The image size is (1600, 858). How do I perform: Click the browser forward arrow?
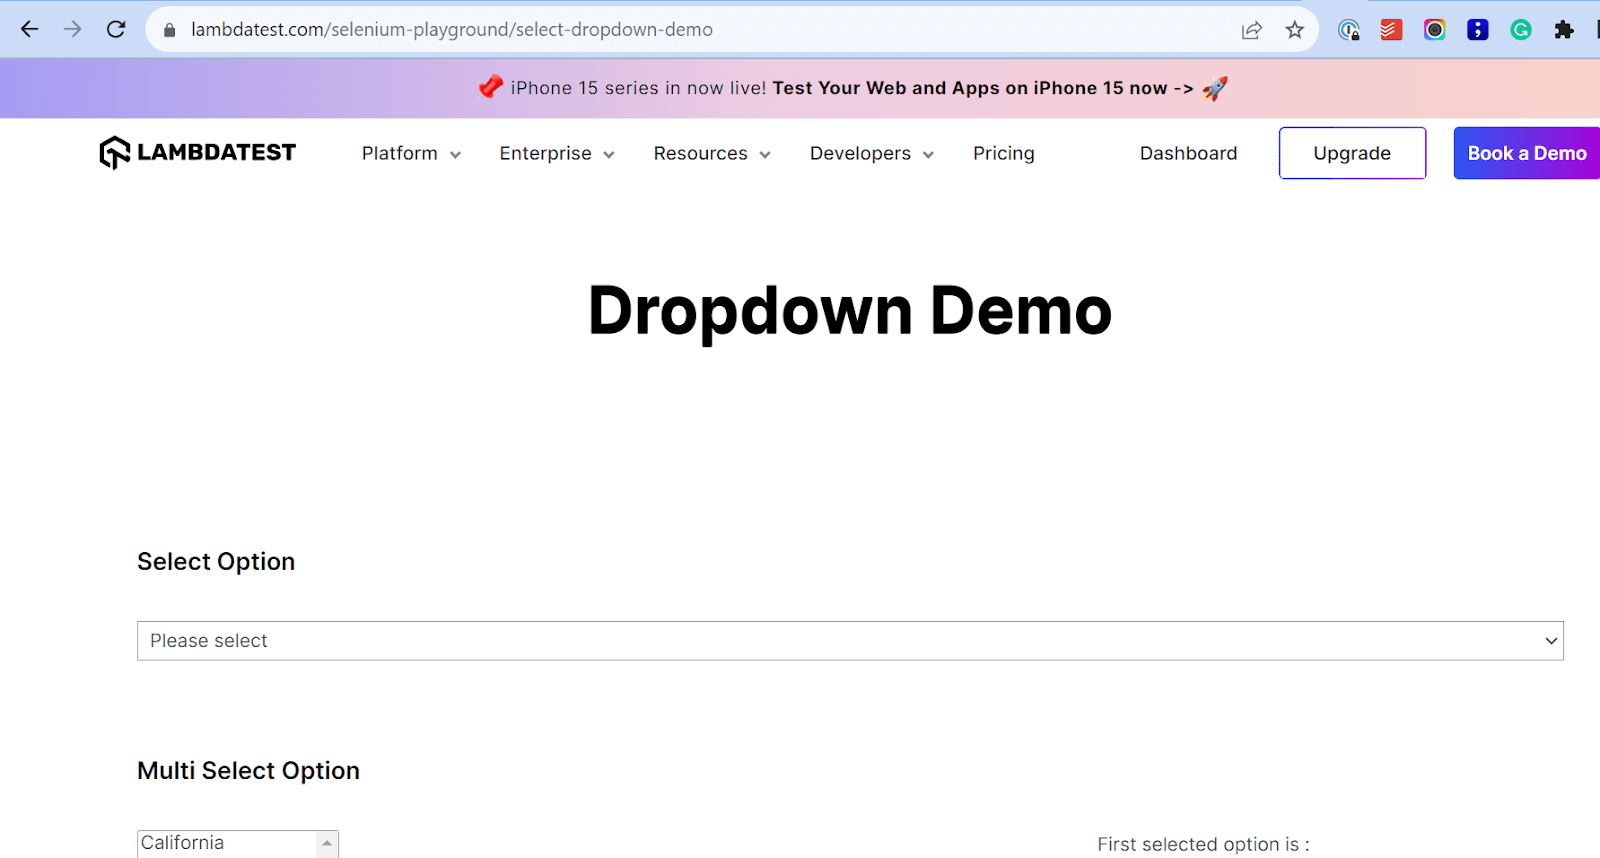coord(73,29)
